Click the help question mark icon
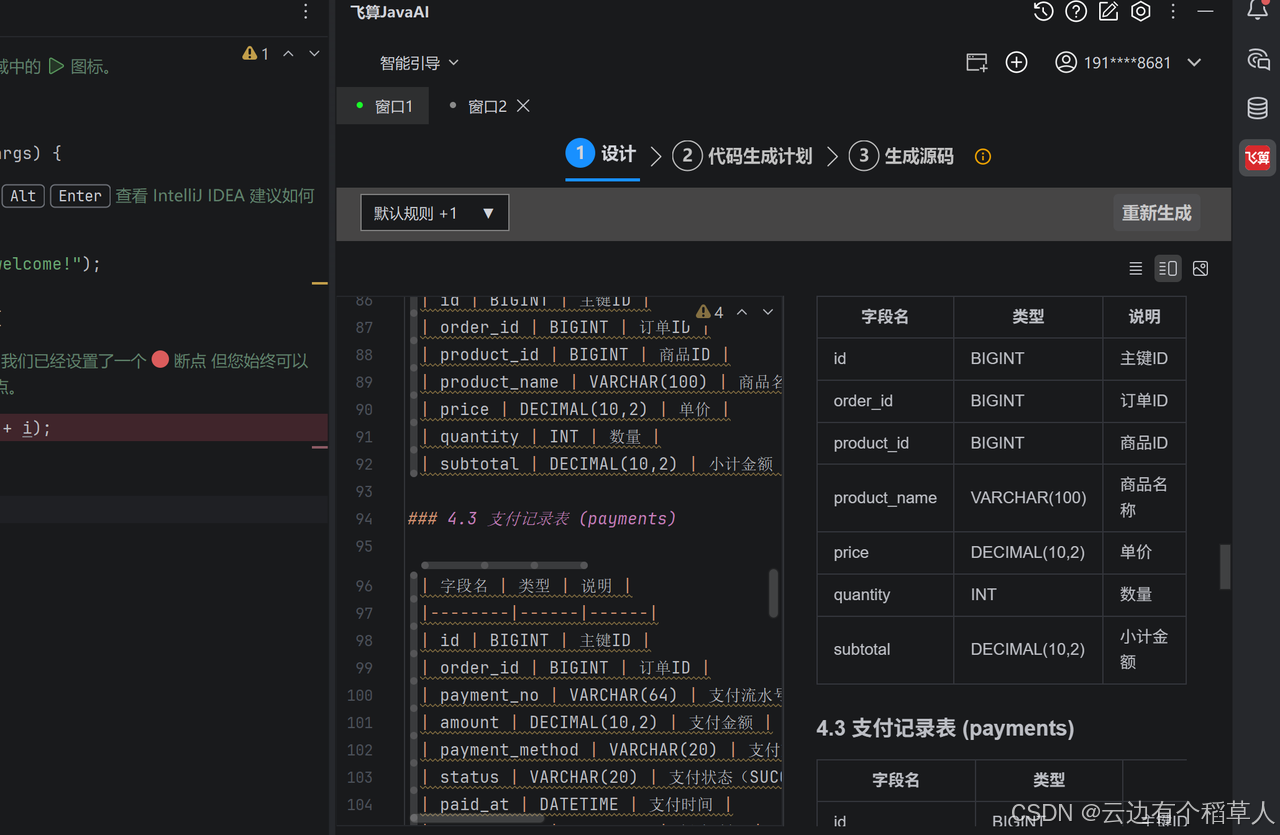 click(x=1076, y=12)
